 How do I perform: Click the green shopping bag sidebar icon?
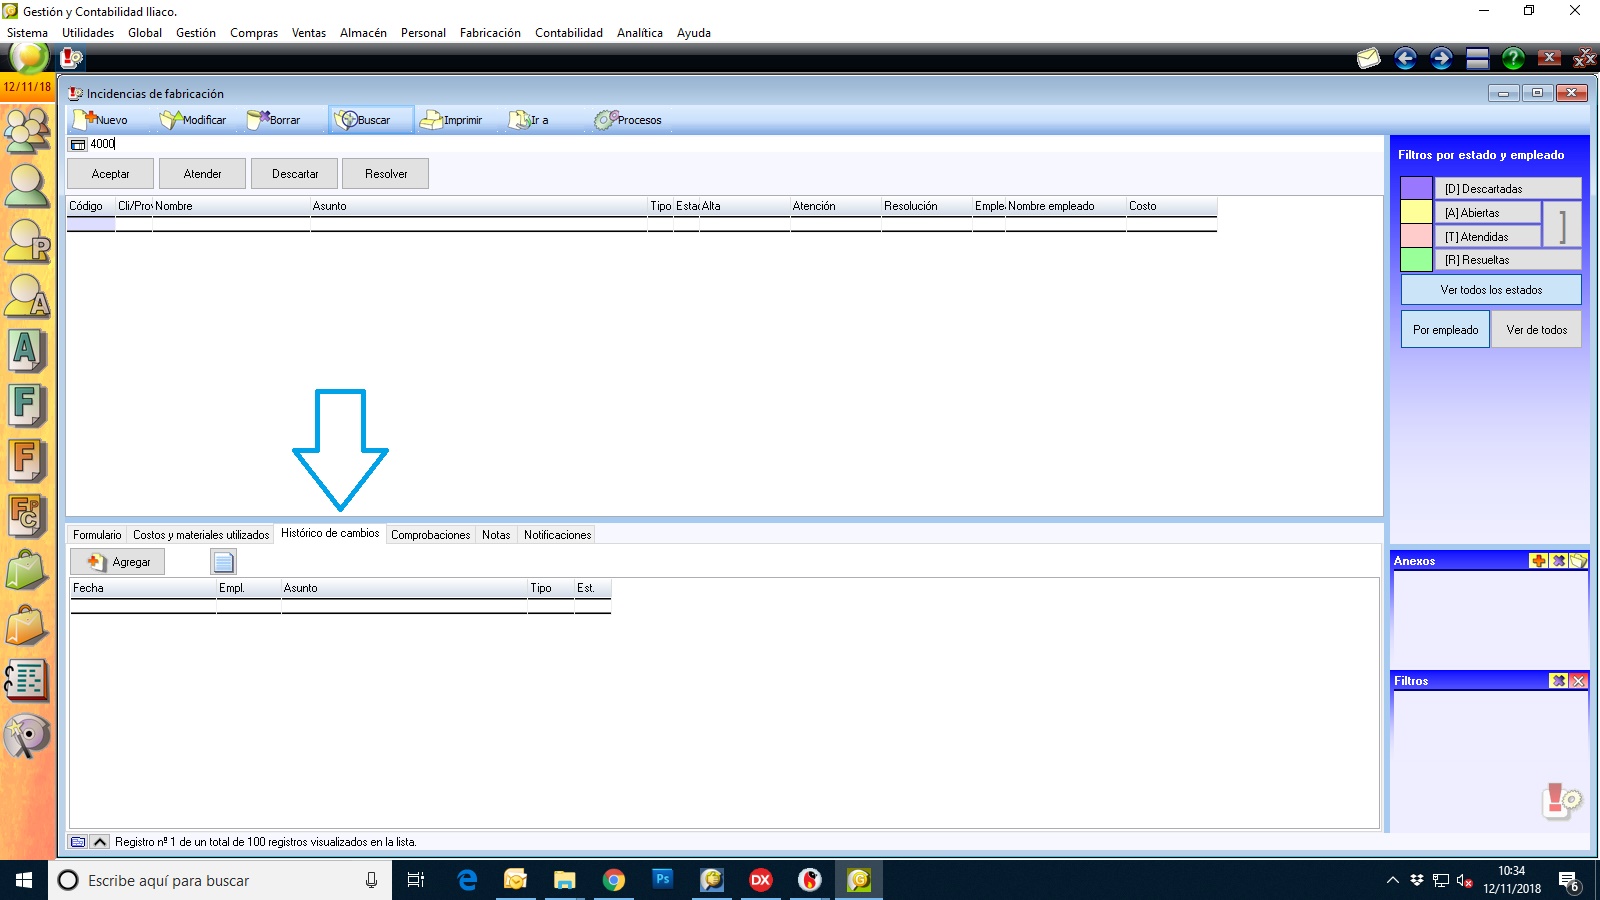(x=27, y=571)
